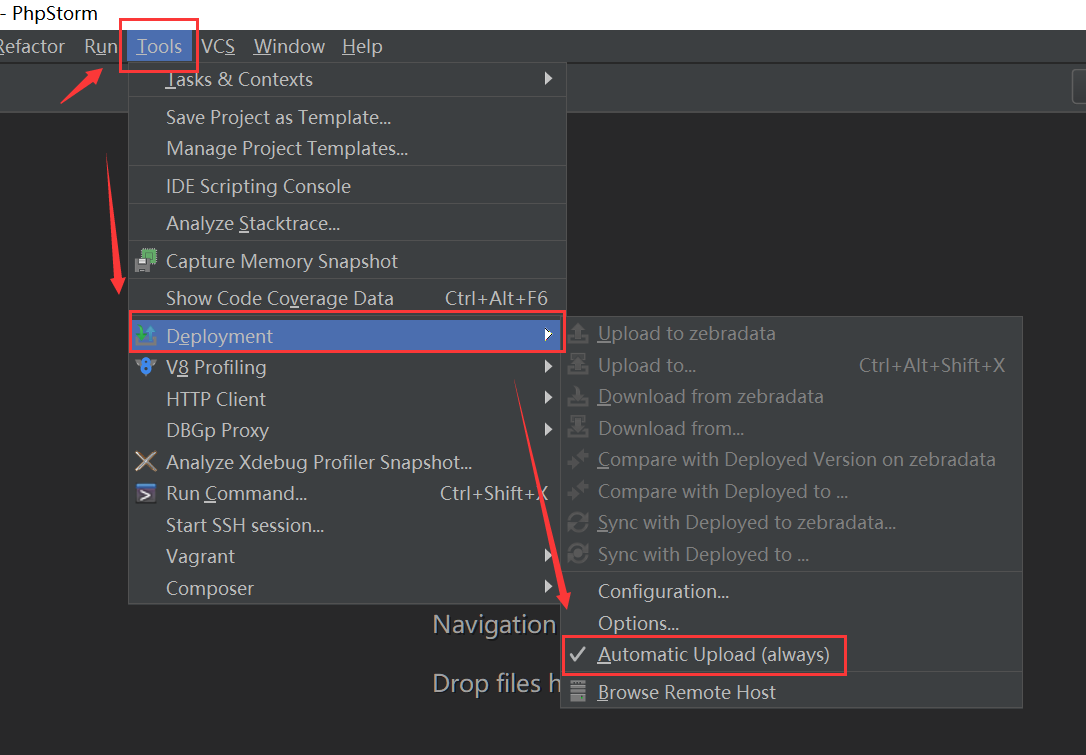
Task: Click the Capture Memory Snapshot icon
Action: 146,261
